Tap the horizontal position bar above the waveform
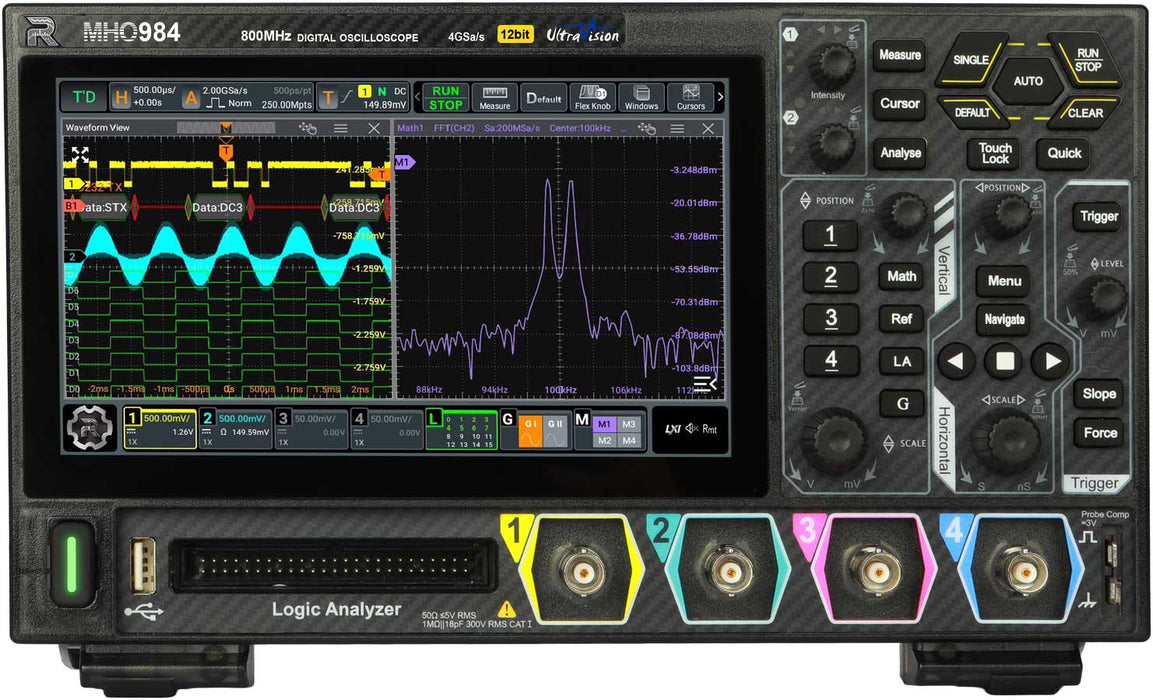The width and height of the screenshot is (1153, 700). [x=226, y=129]
